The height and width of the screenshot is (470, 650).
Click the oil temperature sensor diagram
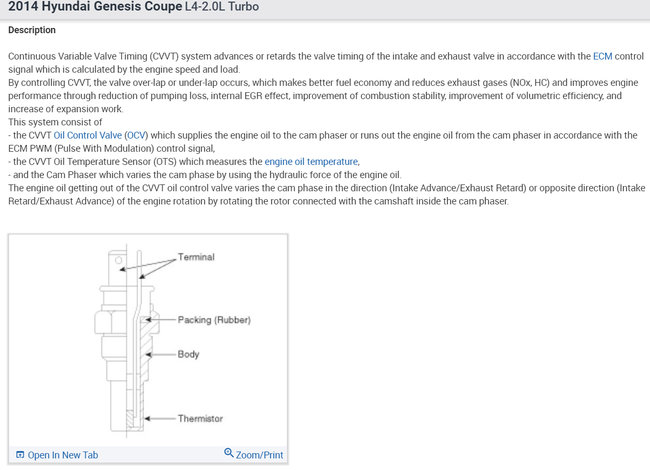[x=148, y=340]
